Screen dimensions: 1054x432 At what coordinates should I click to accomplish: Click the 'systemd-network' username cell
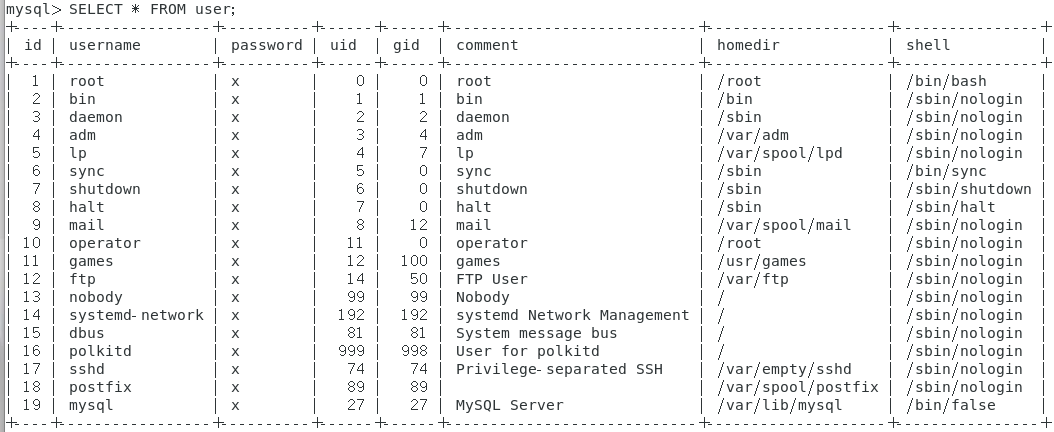(136, 315)
